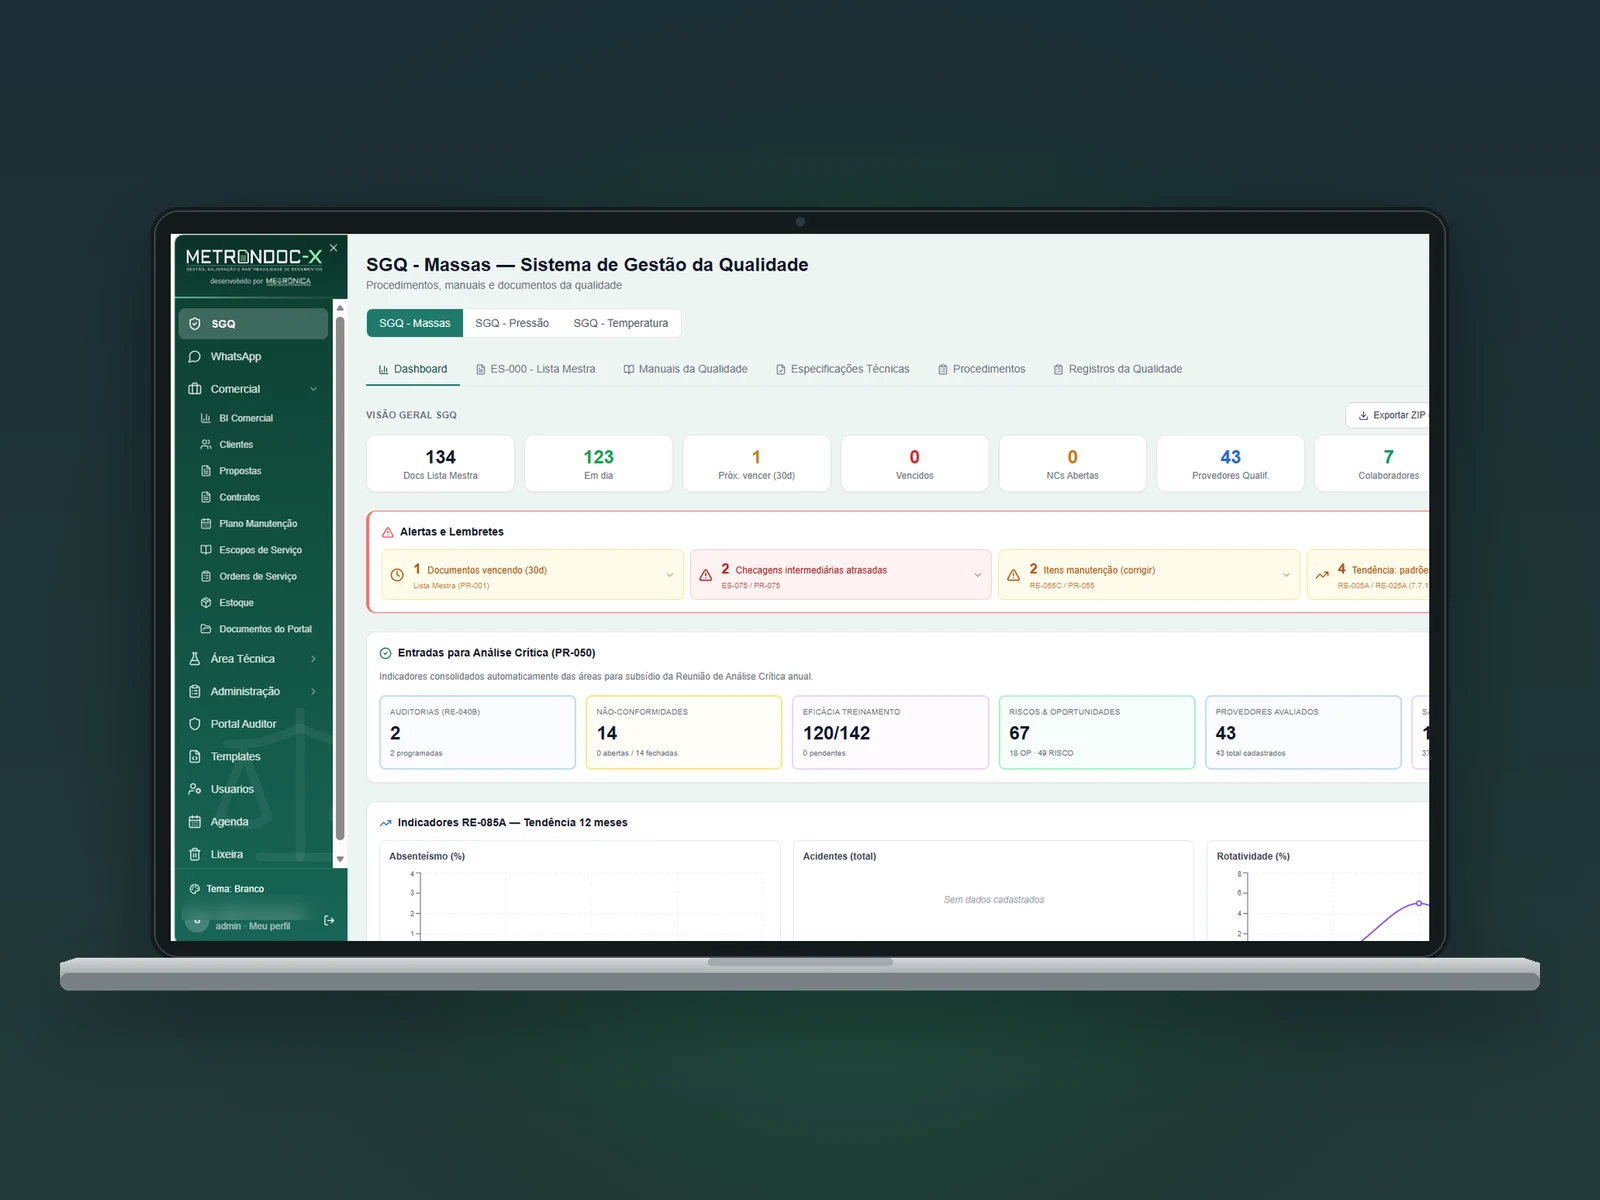Click the Ordens de Serviço clipboard icon
Viewport: 1600px width, 1200px height.
206,576
